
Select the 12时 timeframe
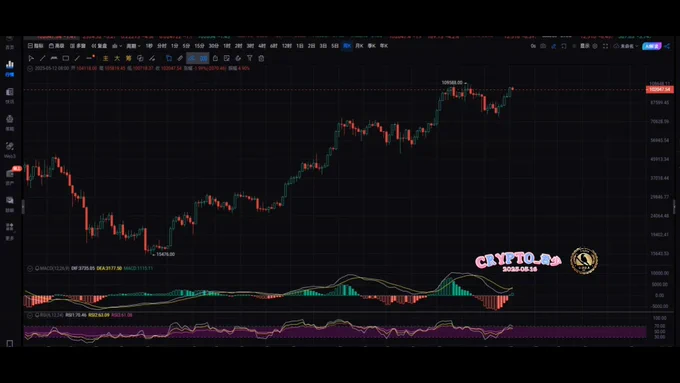287,46
